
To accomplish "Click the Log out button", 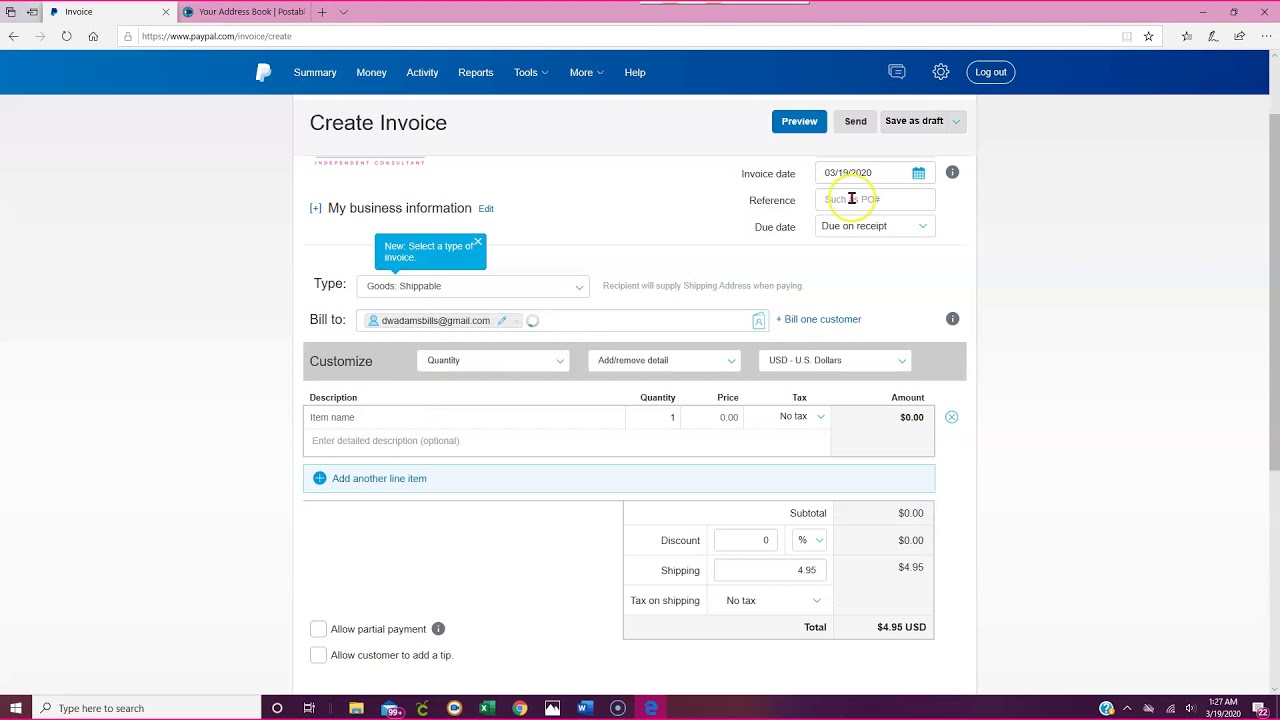I will [991, 72].
